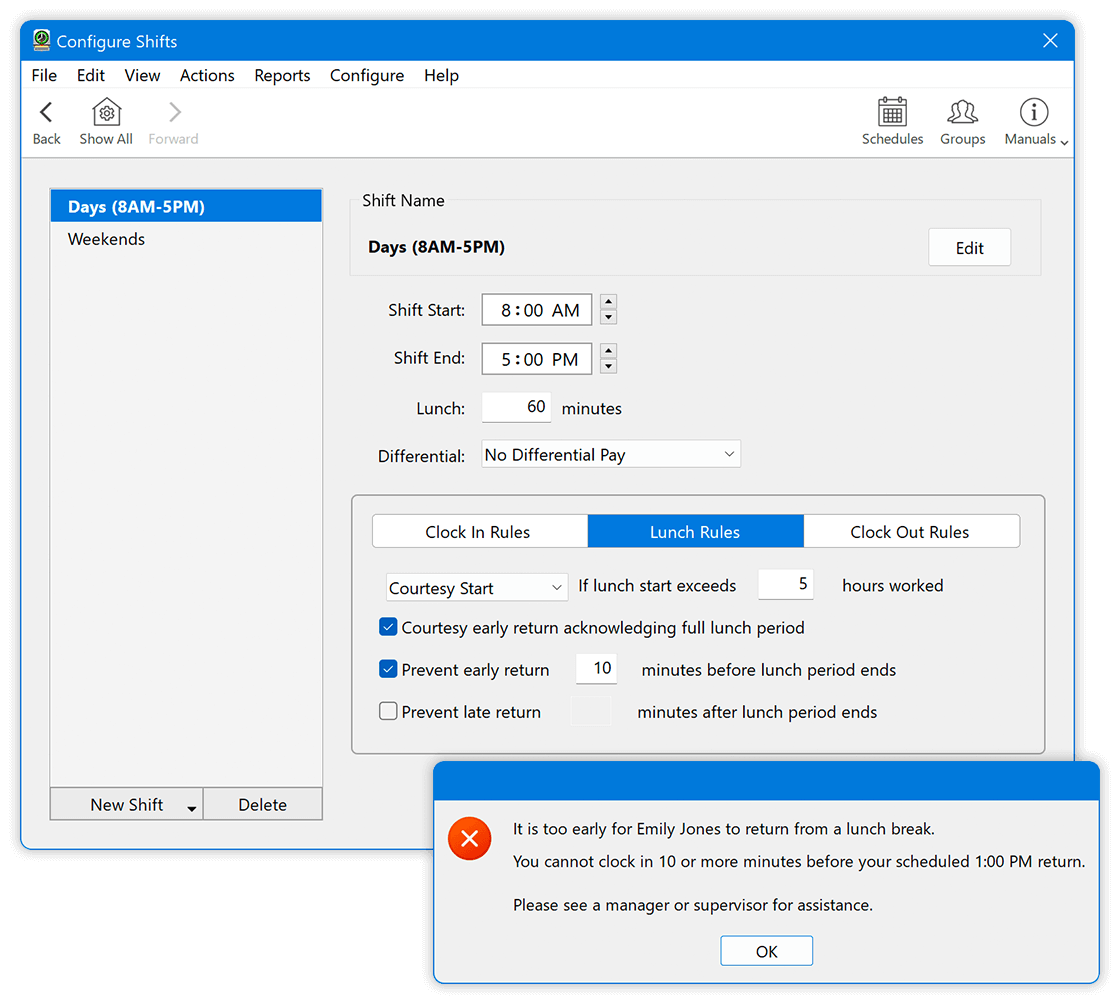
Task: Open the Reports menu
Action: click(282, 75)
